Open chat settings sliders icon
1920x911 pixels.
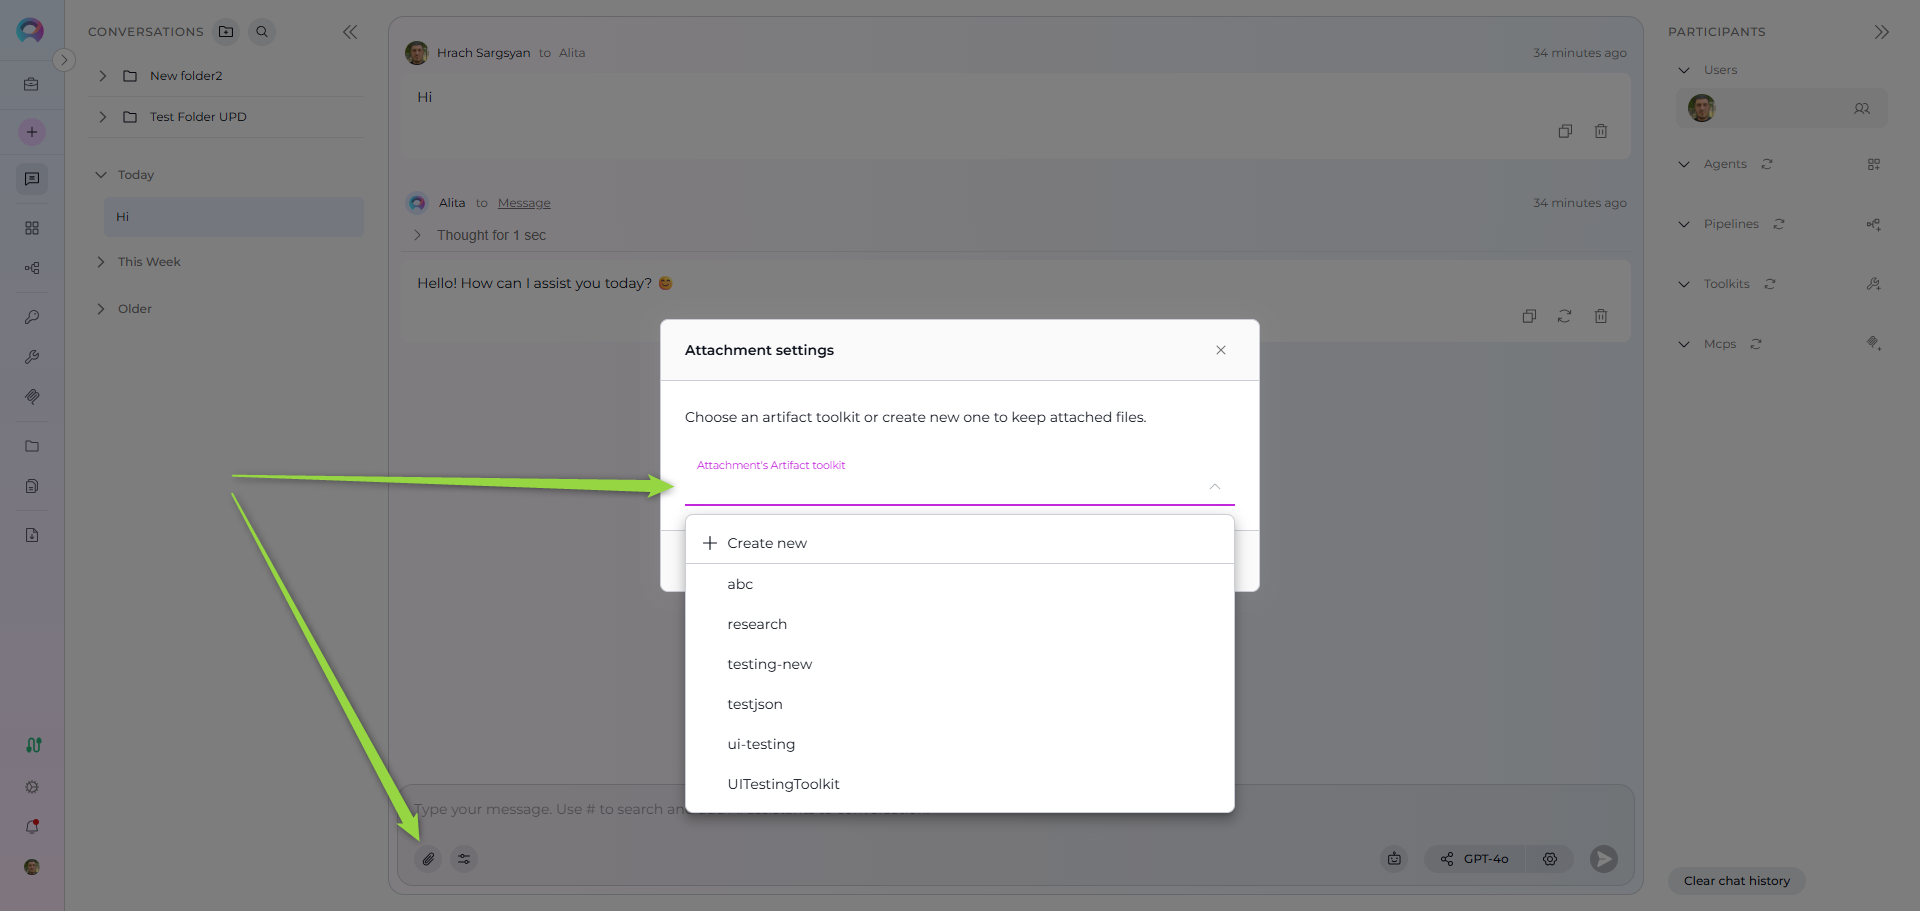coord(464,859)
